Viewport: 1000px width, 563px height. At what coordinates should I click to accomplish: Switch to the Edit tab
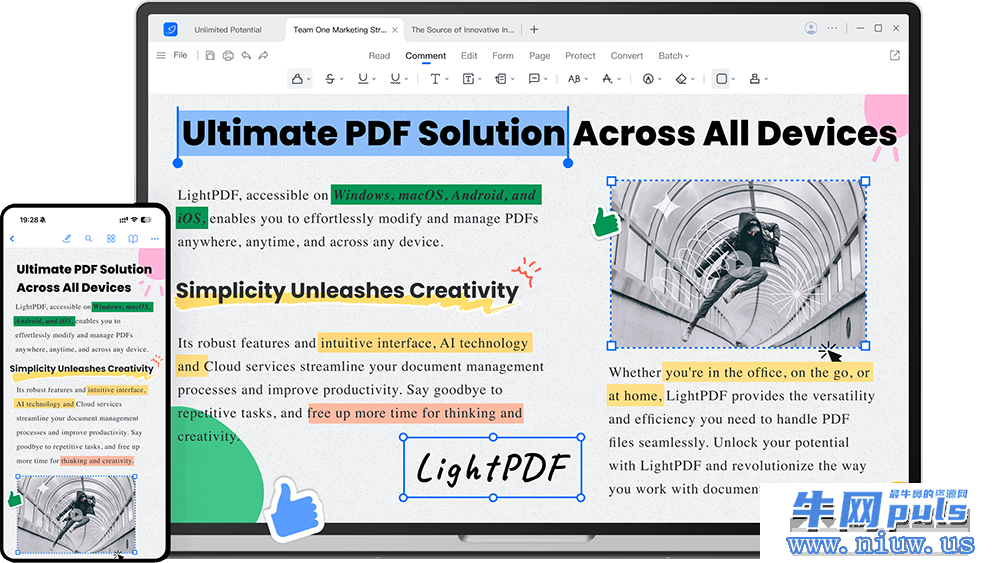point(469,55)
